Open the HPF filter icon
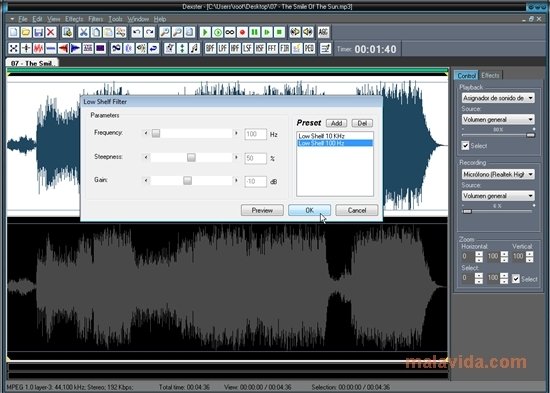Image resolution: width=550 pixels, height=393 pixels. [235, 48]
